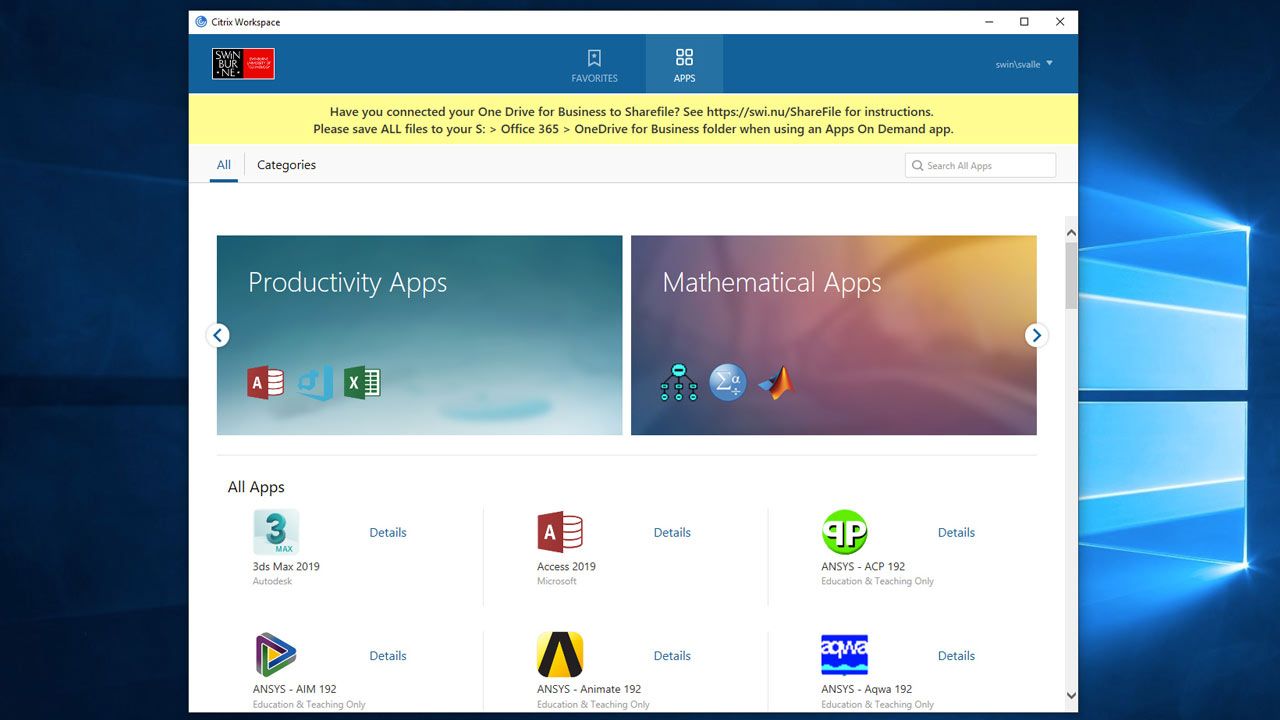Image resolution: width=1280 pixels, height=720 pixels.
Task: Show Details for ANSYS - Aqwa 192
Action: [956, 656]
